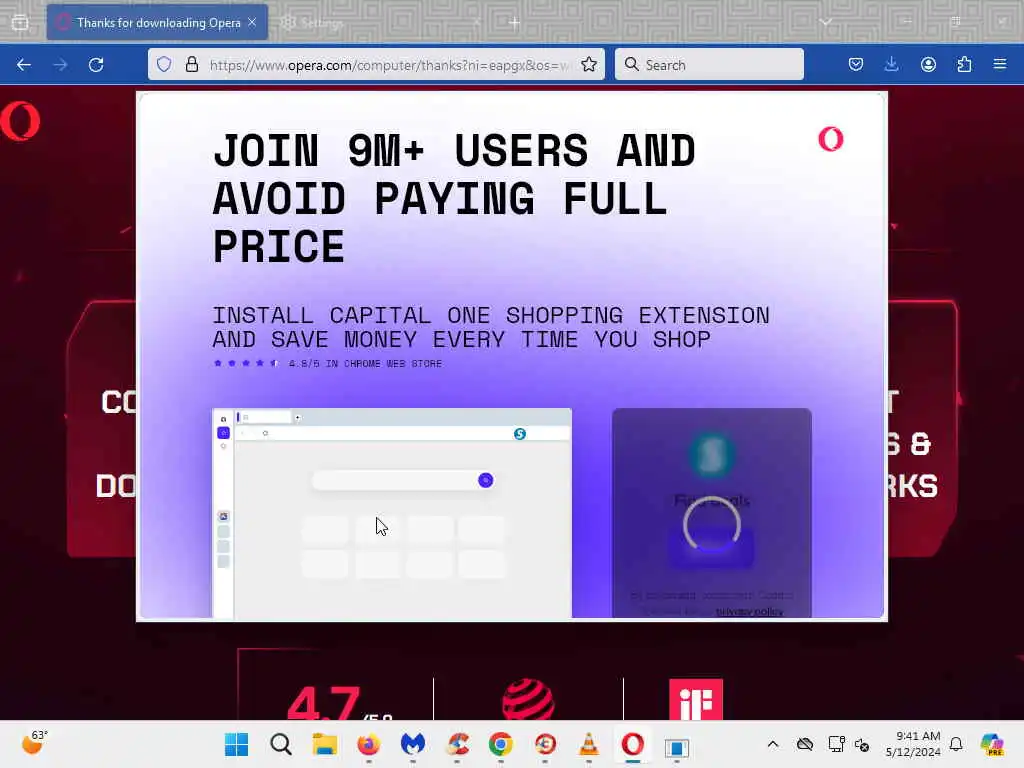1024x768 pixels.
Task: Open the notifications bell
Action: pos(956,744)
